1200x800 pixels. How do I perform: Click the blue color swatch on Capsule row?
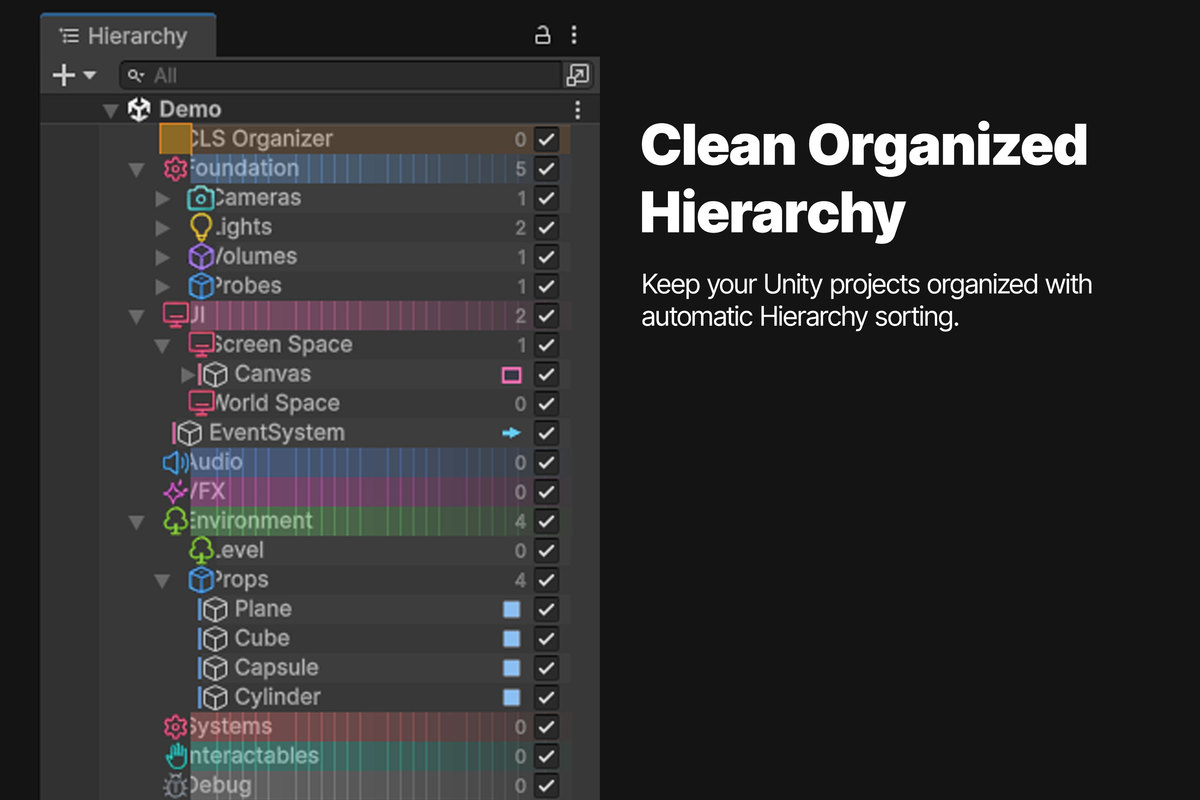511,668
